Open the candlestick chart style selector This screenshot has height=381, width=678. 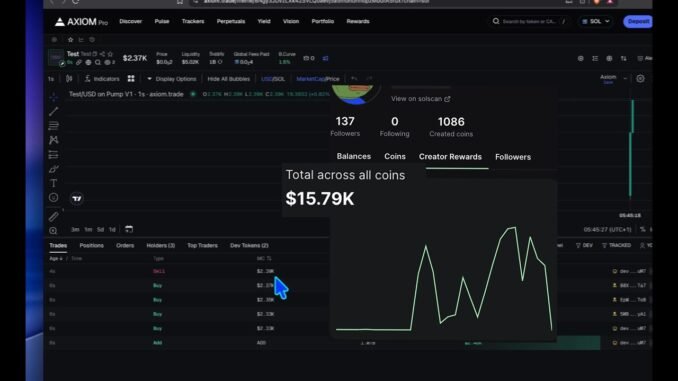click(69, 79)
